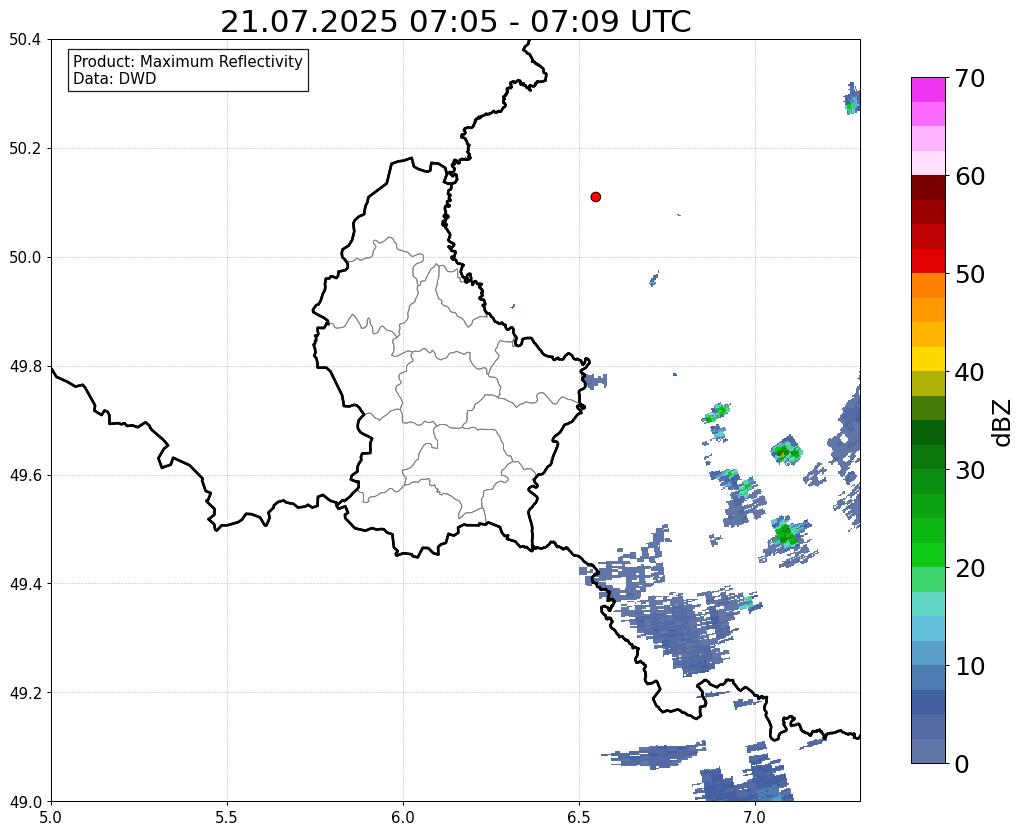1023x834 pixels.
Task: Click the dark maroon colorbar segment below 60
Action: coord(928,188)
